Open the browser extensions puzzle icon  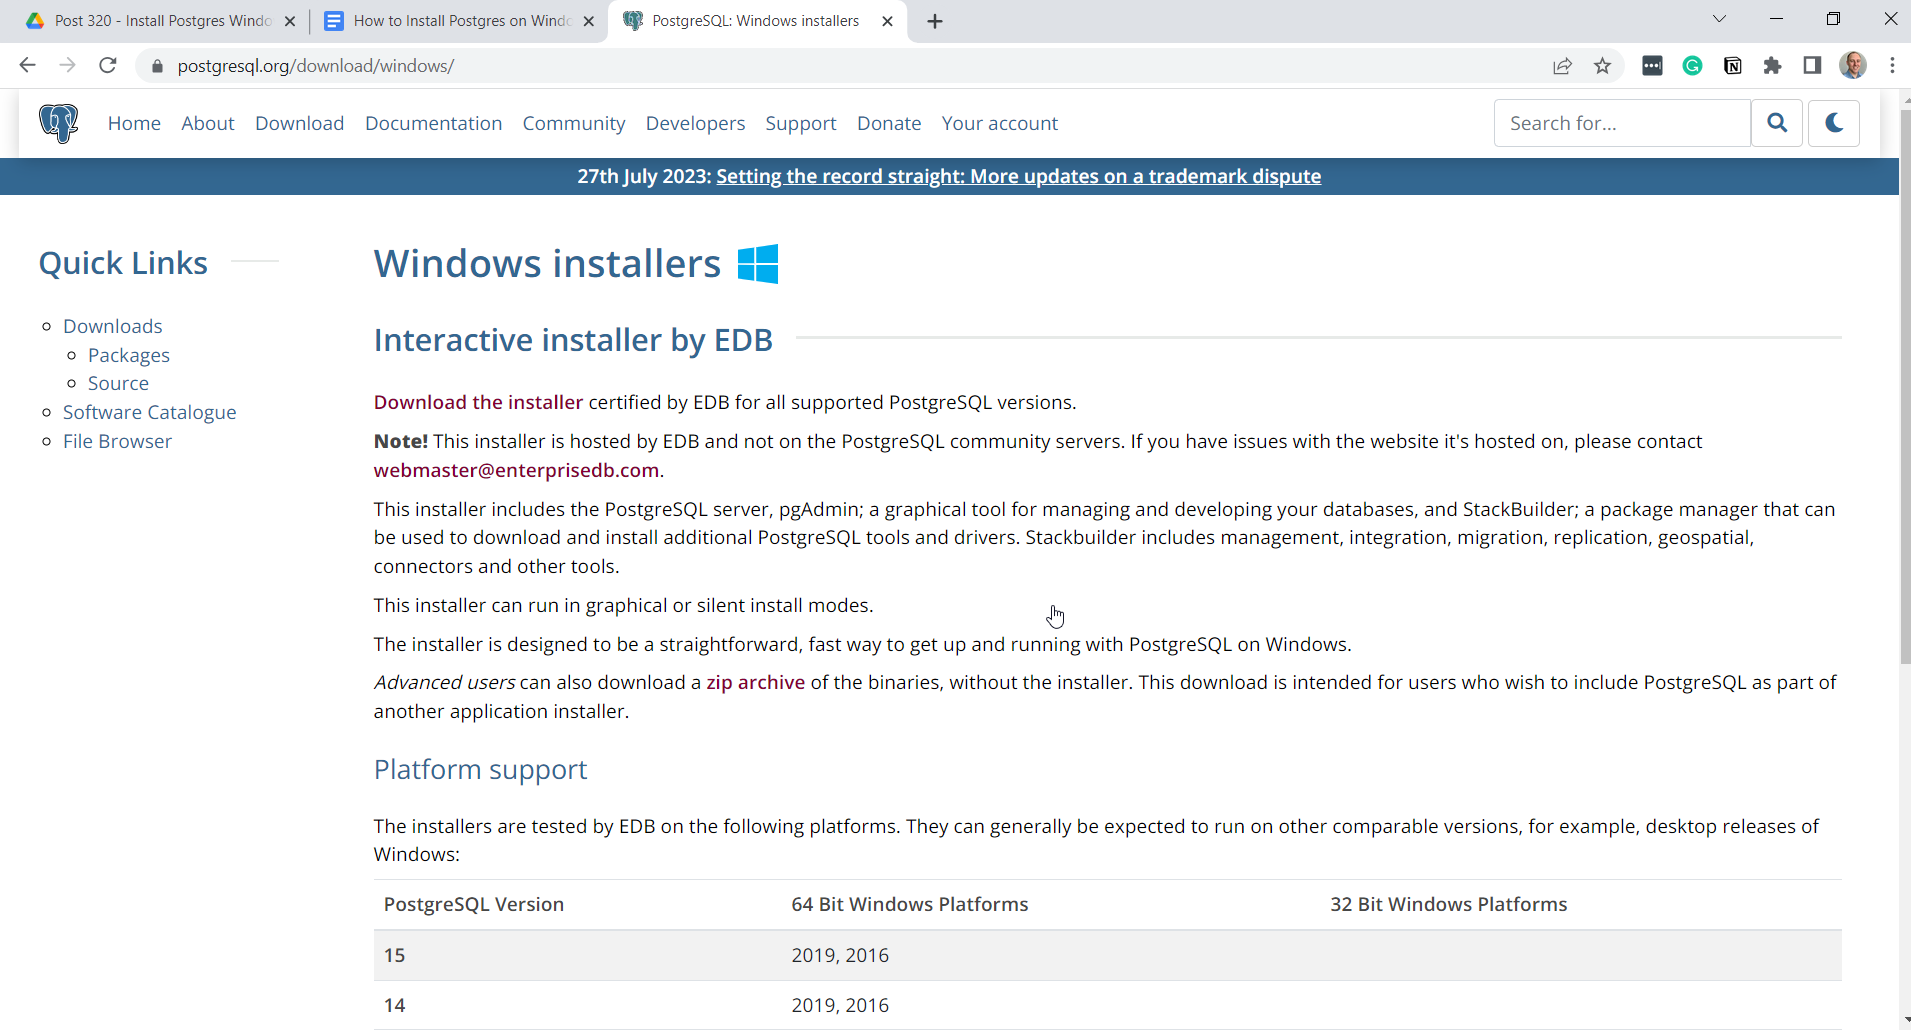point(1772,66)
